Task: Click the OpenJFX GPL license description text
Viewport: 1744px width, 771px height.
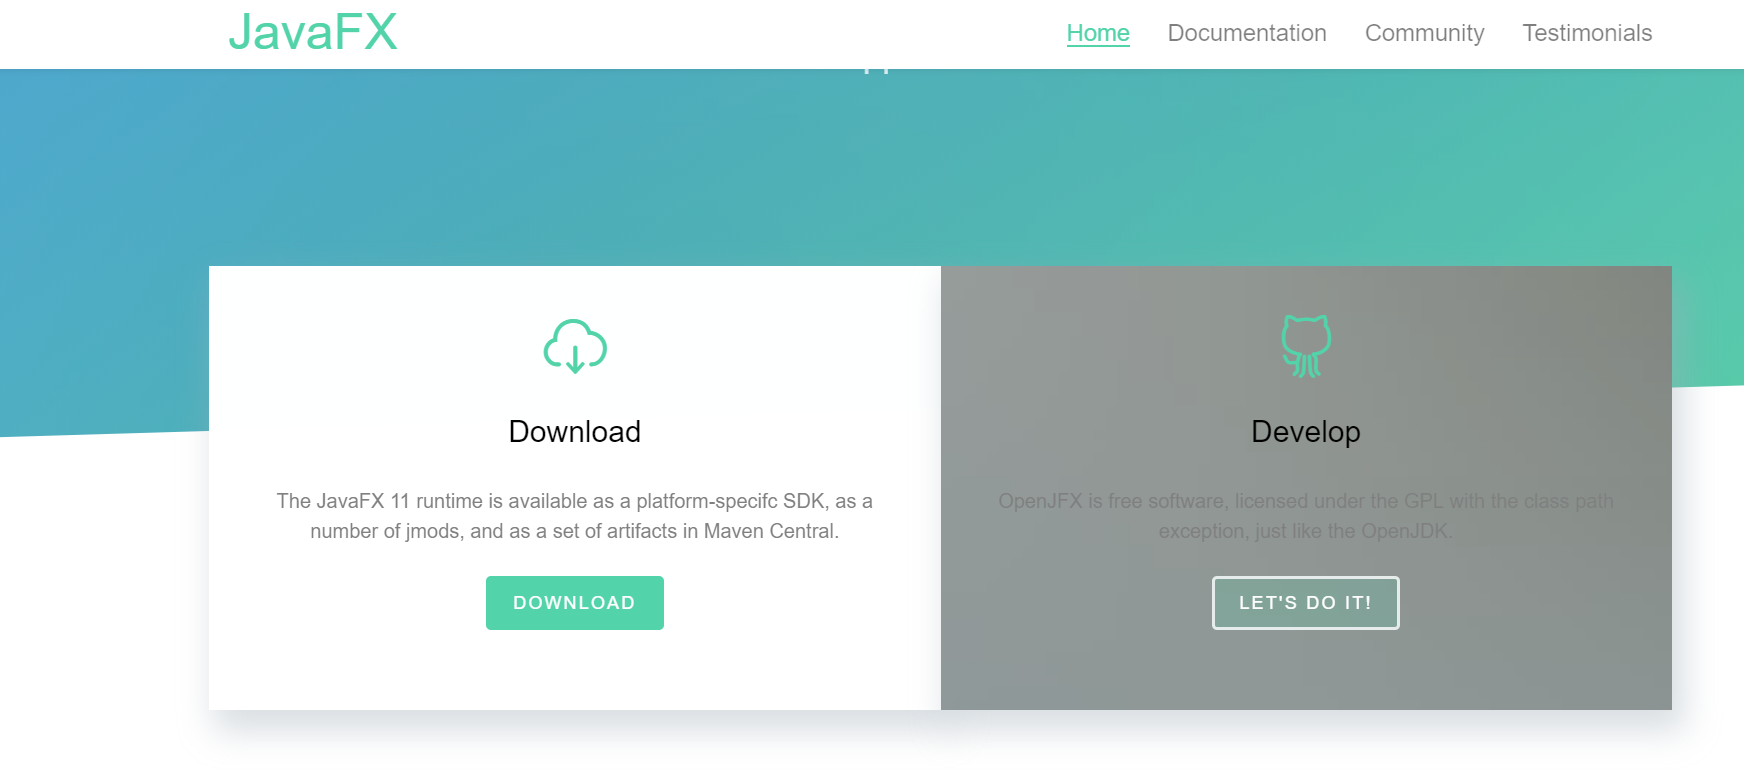Action: tap(1306, 516)
